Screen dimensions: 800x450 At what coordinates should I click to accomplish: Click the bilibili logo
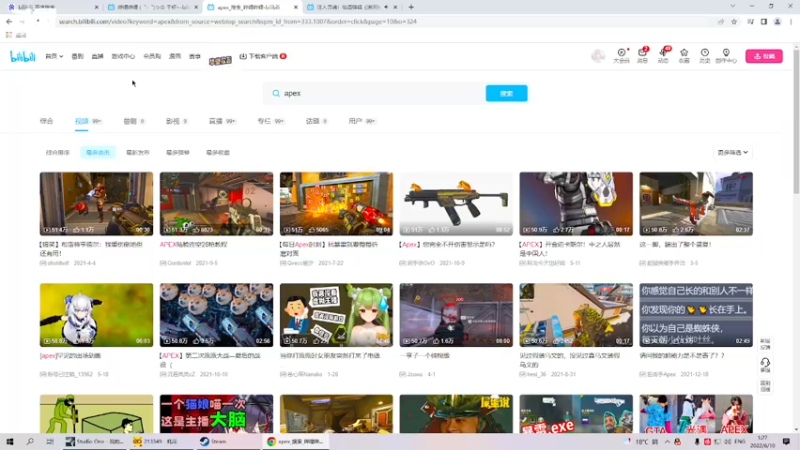(23, 56)
